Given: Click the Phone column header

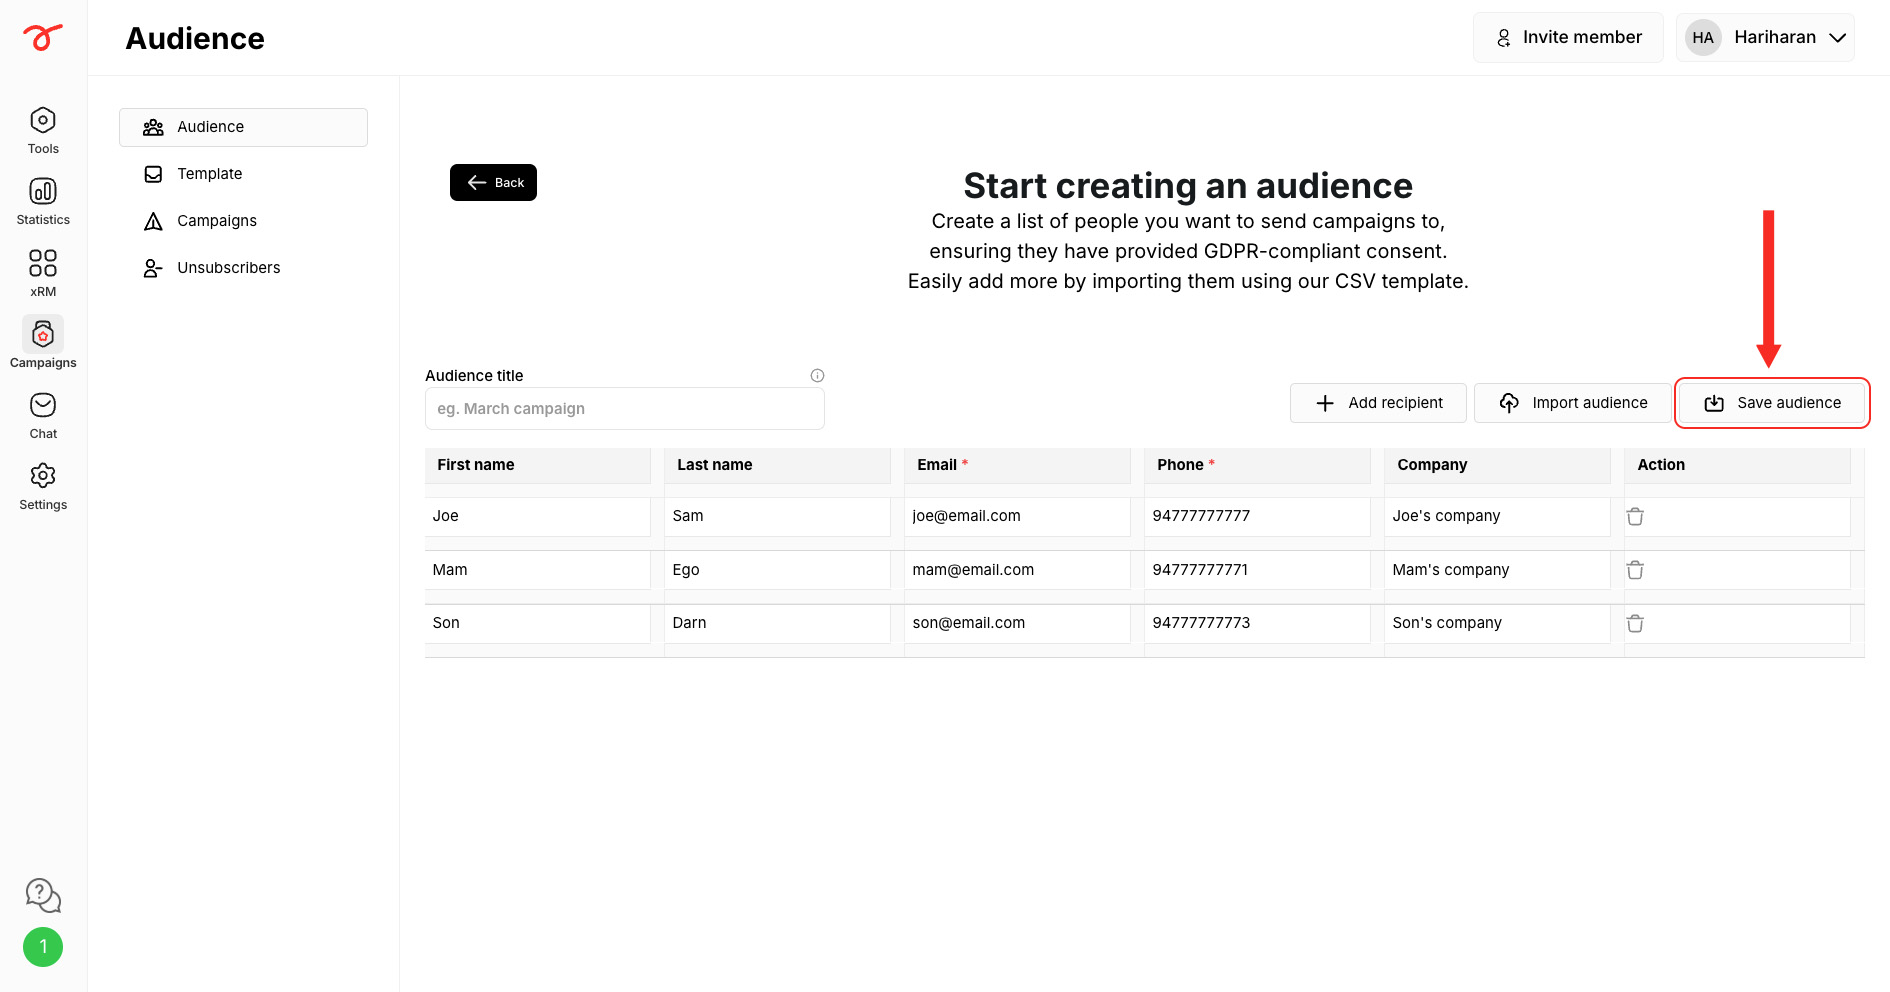Looking at the screenshot, I should point(1258,465).
